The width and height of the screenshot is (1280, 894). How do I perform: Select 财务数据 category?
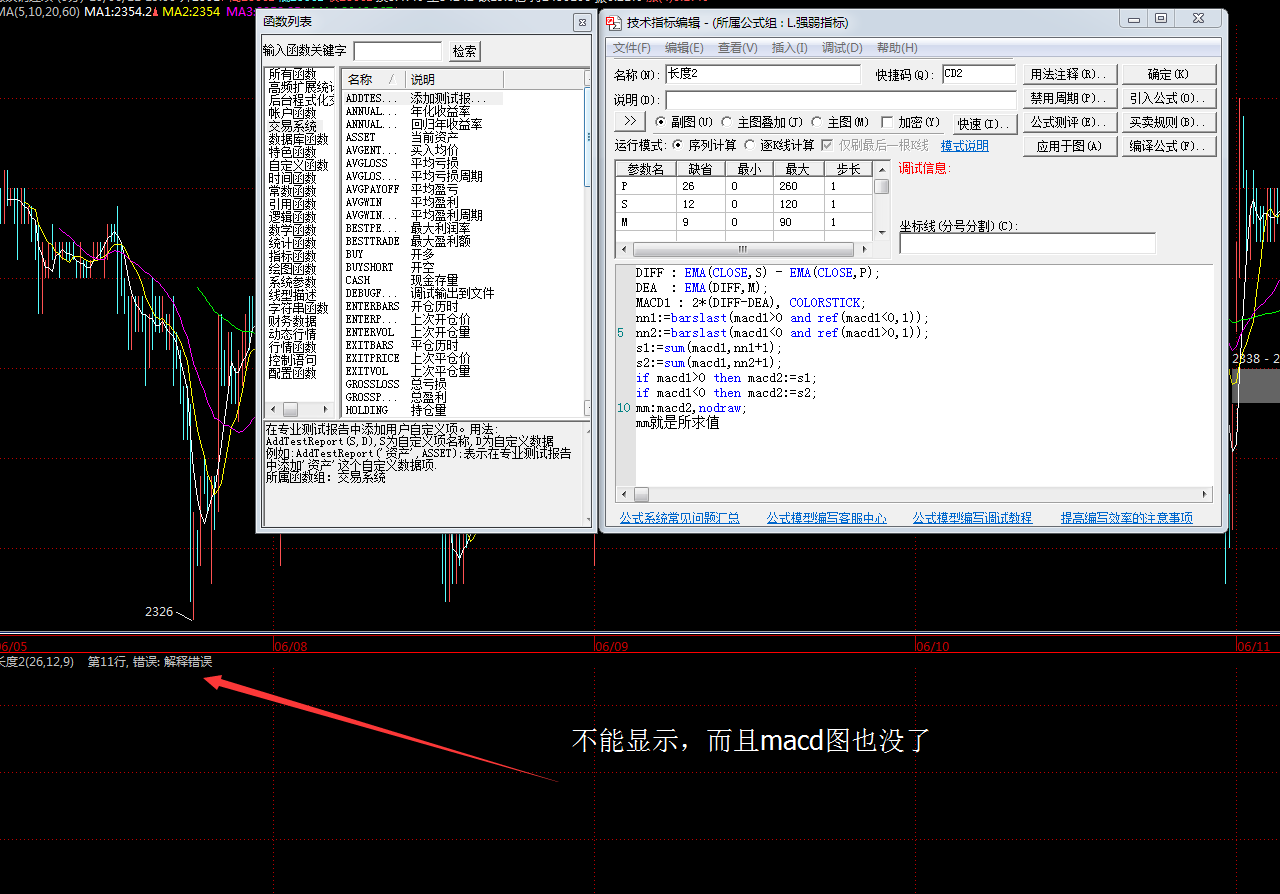pyautogui.click(x=292, y=322)
